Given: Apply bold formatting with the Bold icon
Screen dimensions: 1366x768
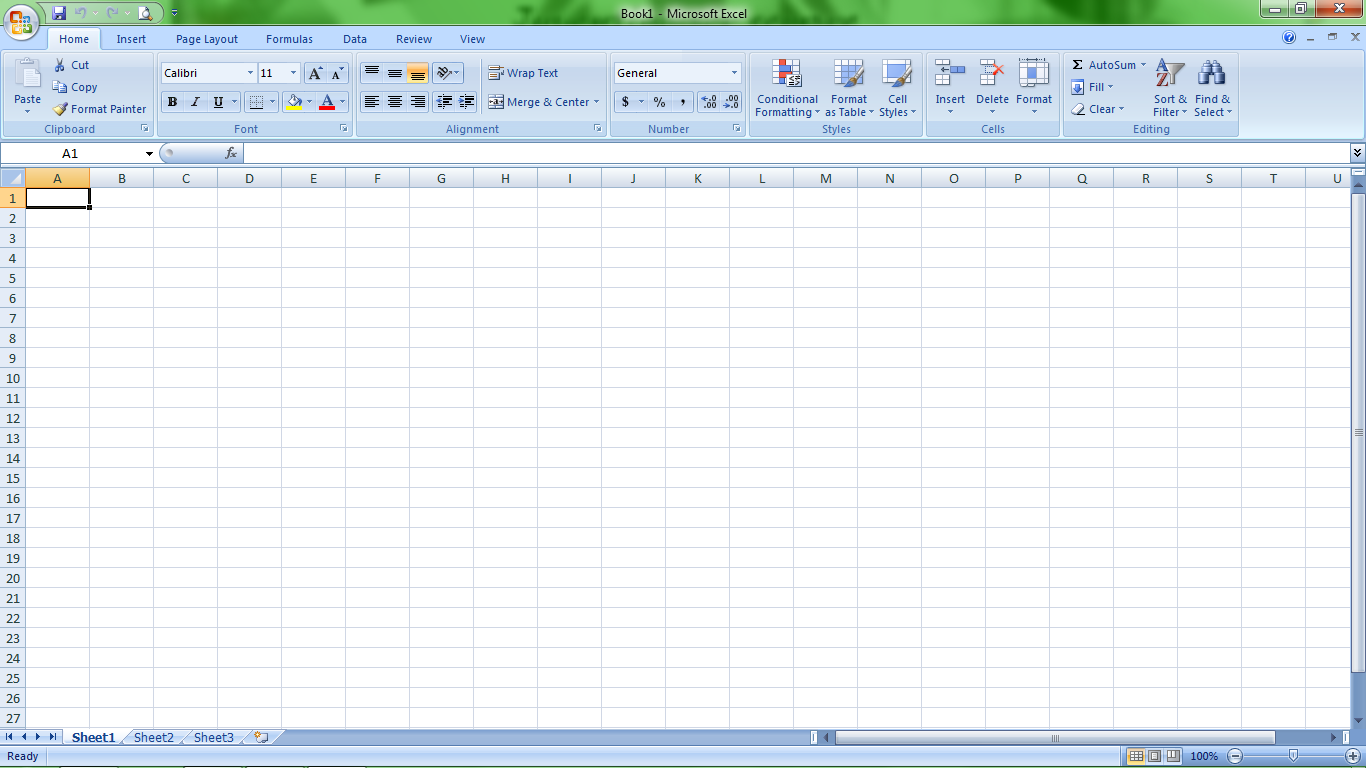Looking at the screenshot, I should tap(172, 102).
